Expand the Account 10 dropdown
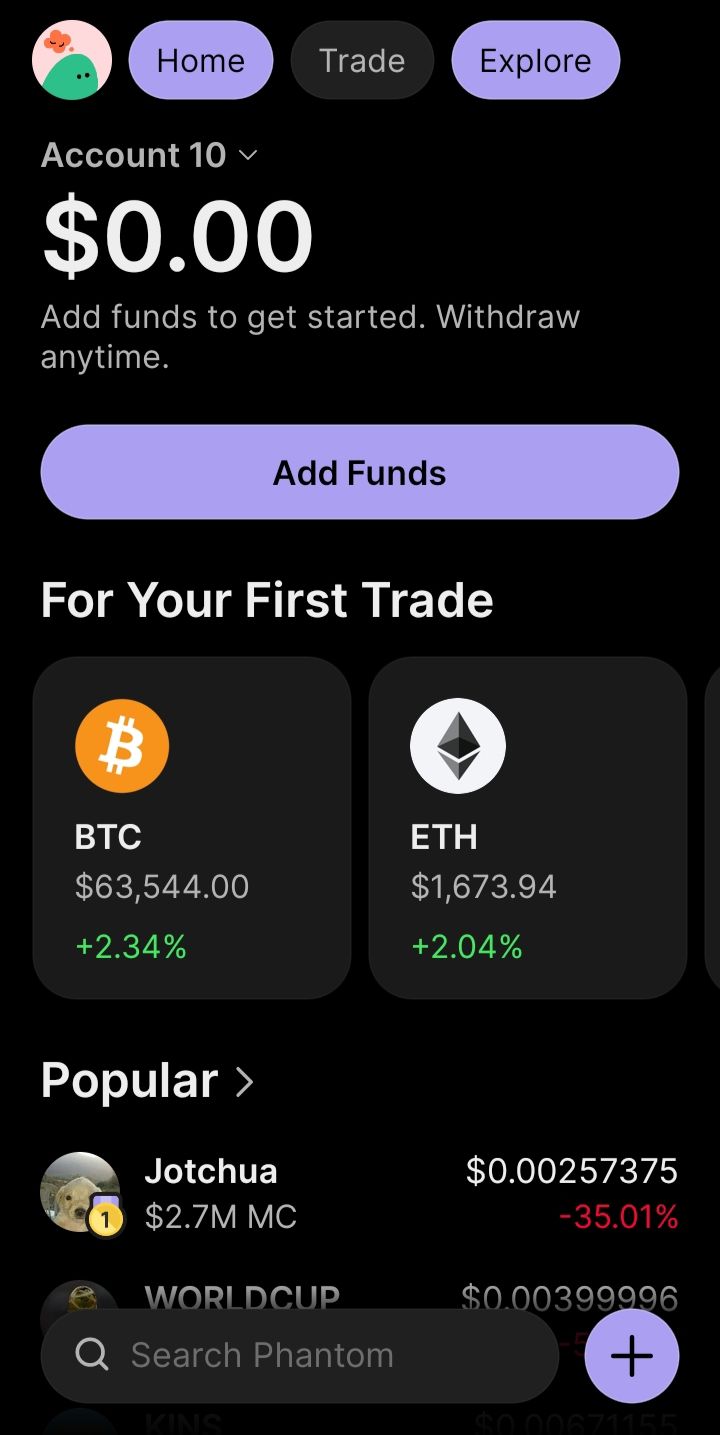This screenshot has width=720, height=1435. [x=149, y=155]
